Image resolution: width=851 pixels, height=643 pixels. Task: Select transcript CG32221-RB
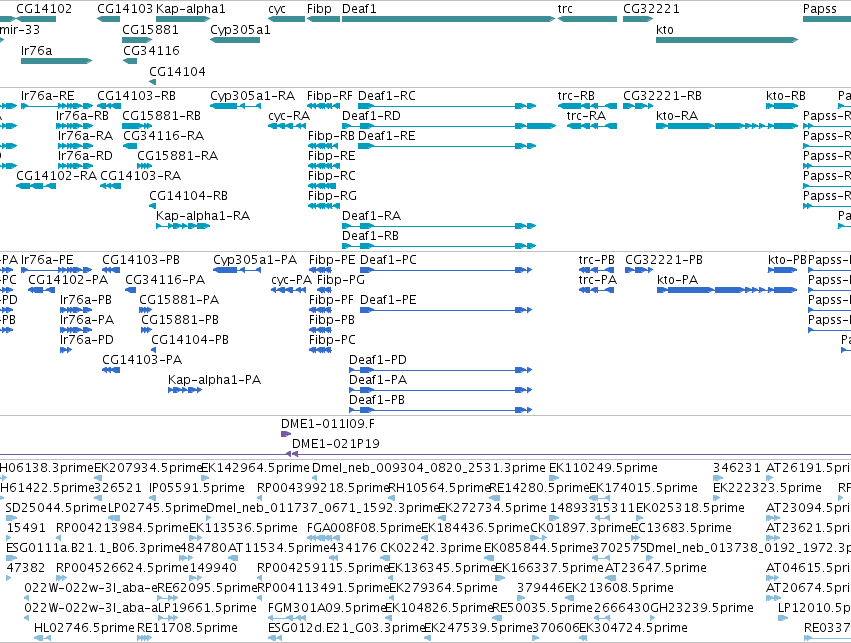point(662,96)
